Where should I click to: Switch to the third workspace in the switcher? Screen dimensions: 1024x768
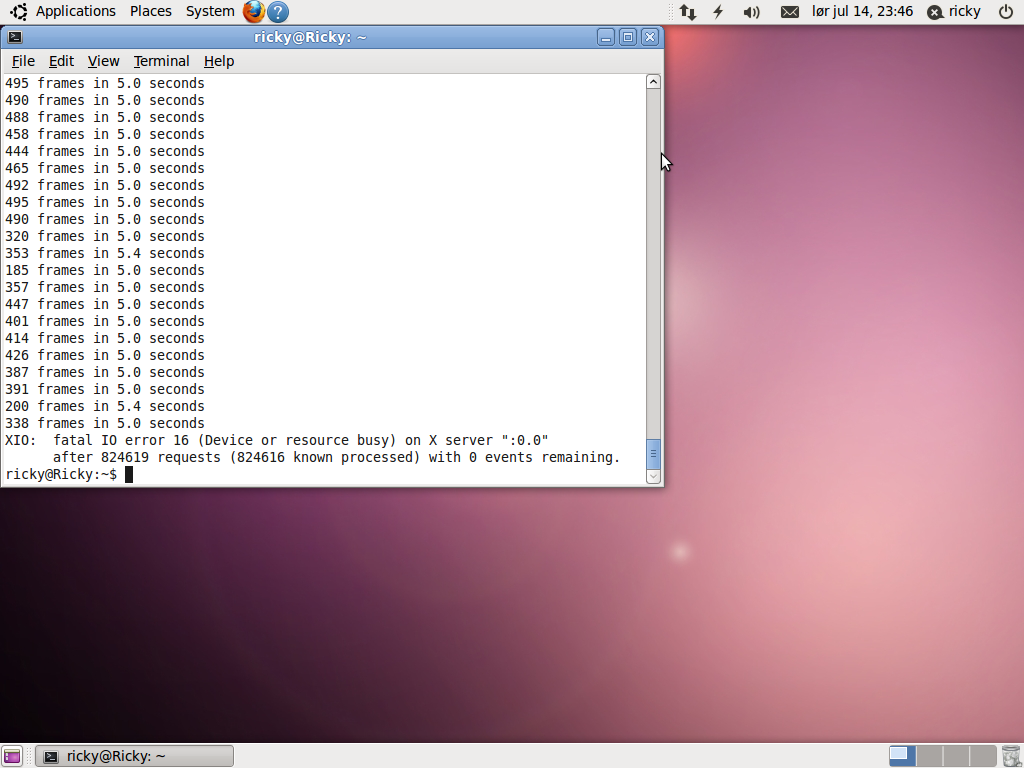956,756
